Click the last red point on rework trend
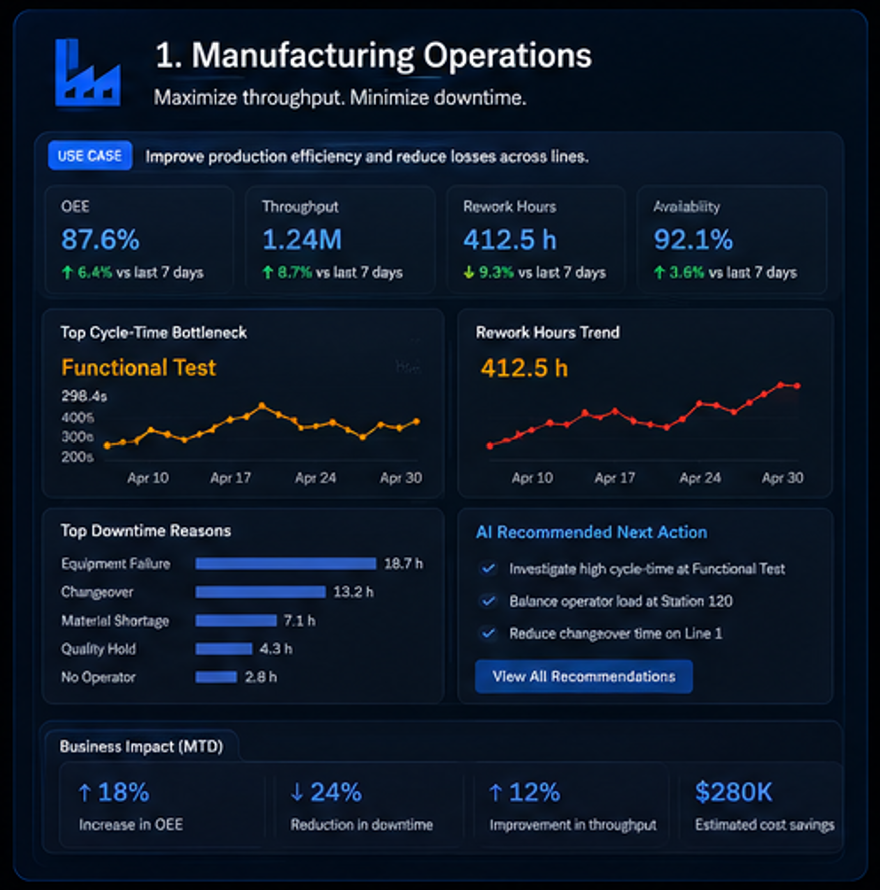This screenshot has height=890, width=880. [x=798, y=386]
